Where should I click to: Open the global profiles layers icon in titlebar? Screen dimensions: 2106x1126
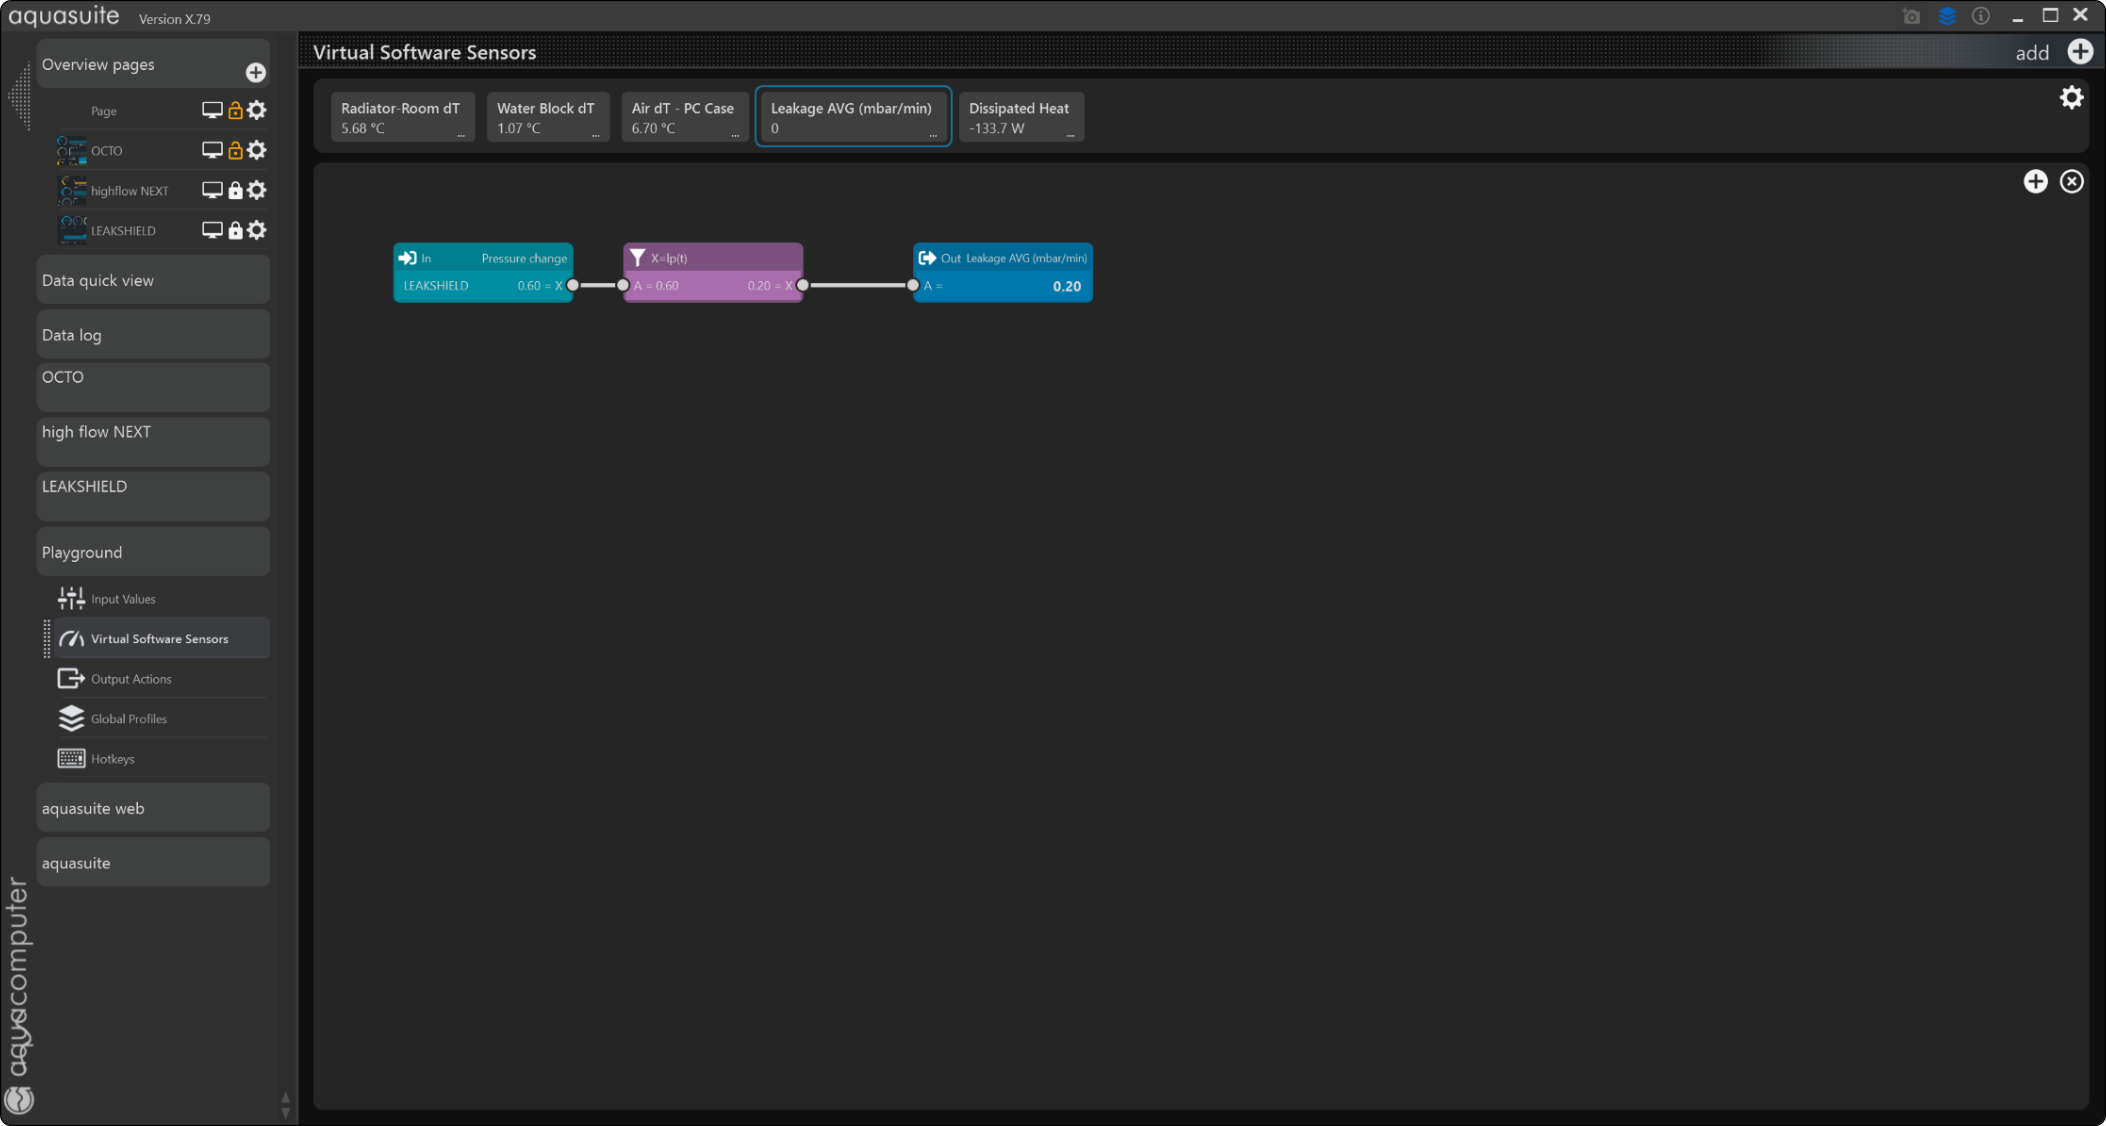point(1946,16)
